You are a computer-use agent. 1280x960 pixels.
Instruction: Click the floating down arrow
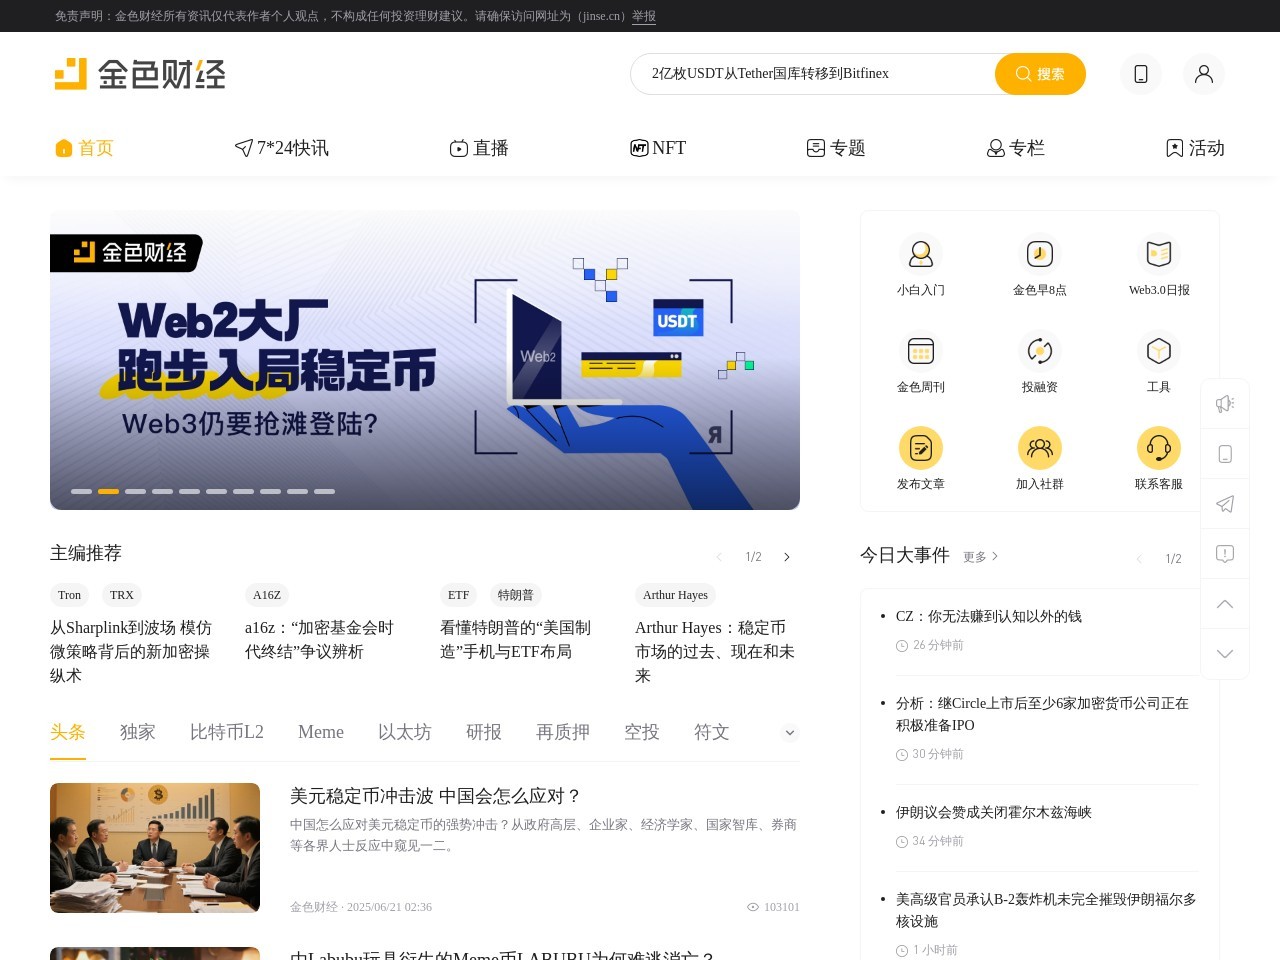tap(1225, 654)
